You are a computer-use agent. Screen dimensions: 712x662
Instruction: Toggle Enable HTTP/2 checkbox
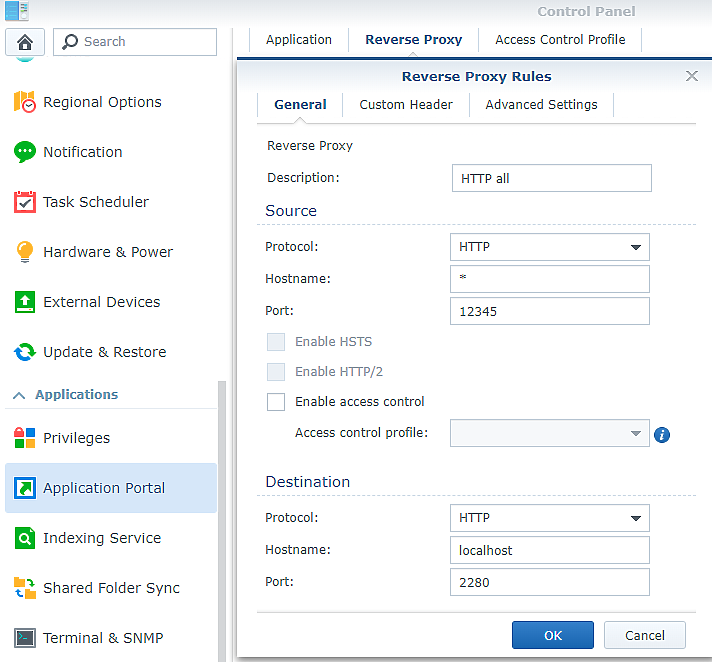276,372
